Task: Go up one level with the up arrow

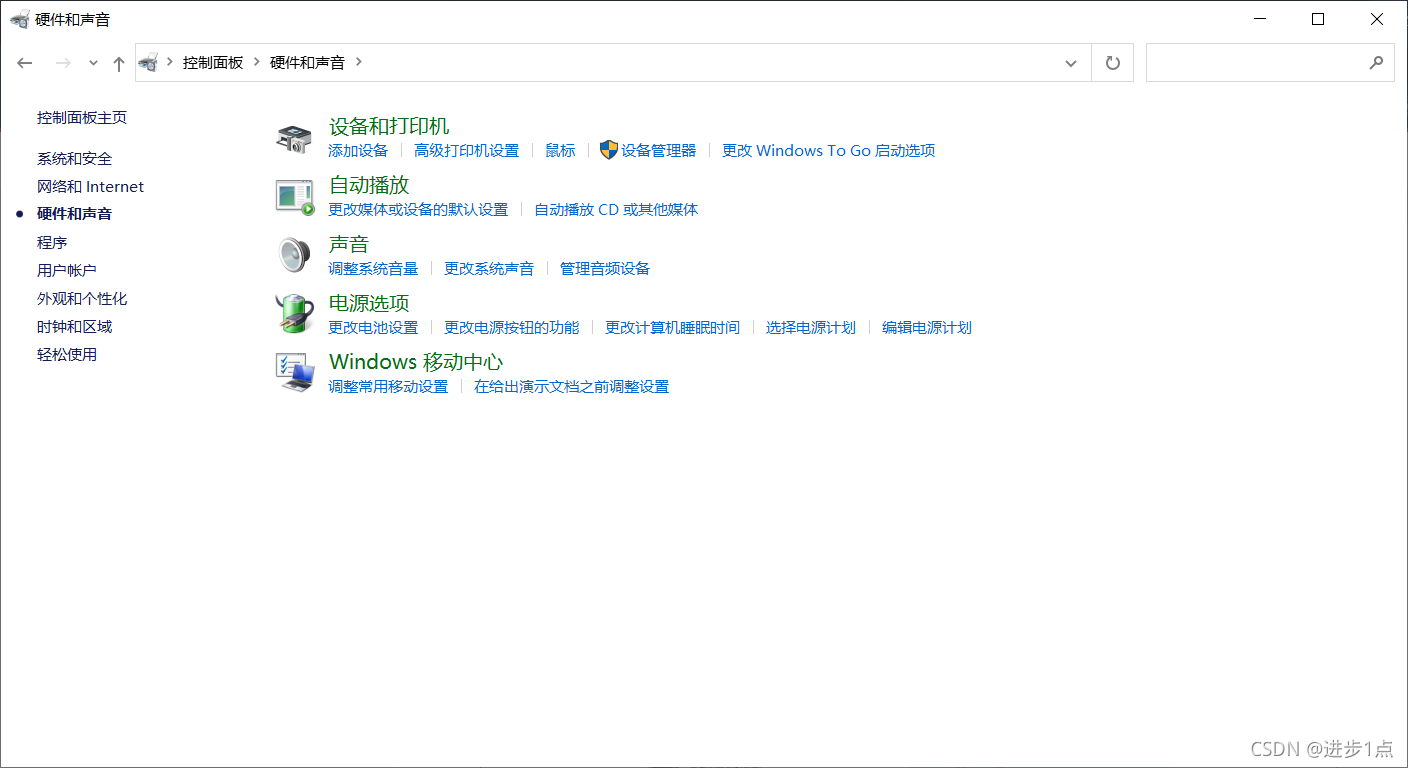Action: 119,63
